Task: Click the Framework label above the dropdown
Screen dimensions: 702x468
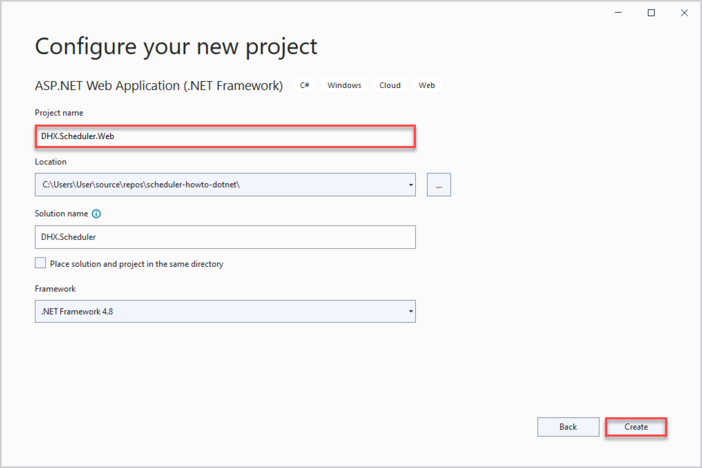Action: tap(55, 289)
